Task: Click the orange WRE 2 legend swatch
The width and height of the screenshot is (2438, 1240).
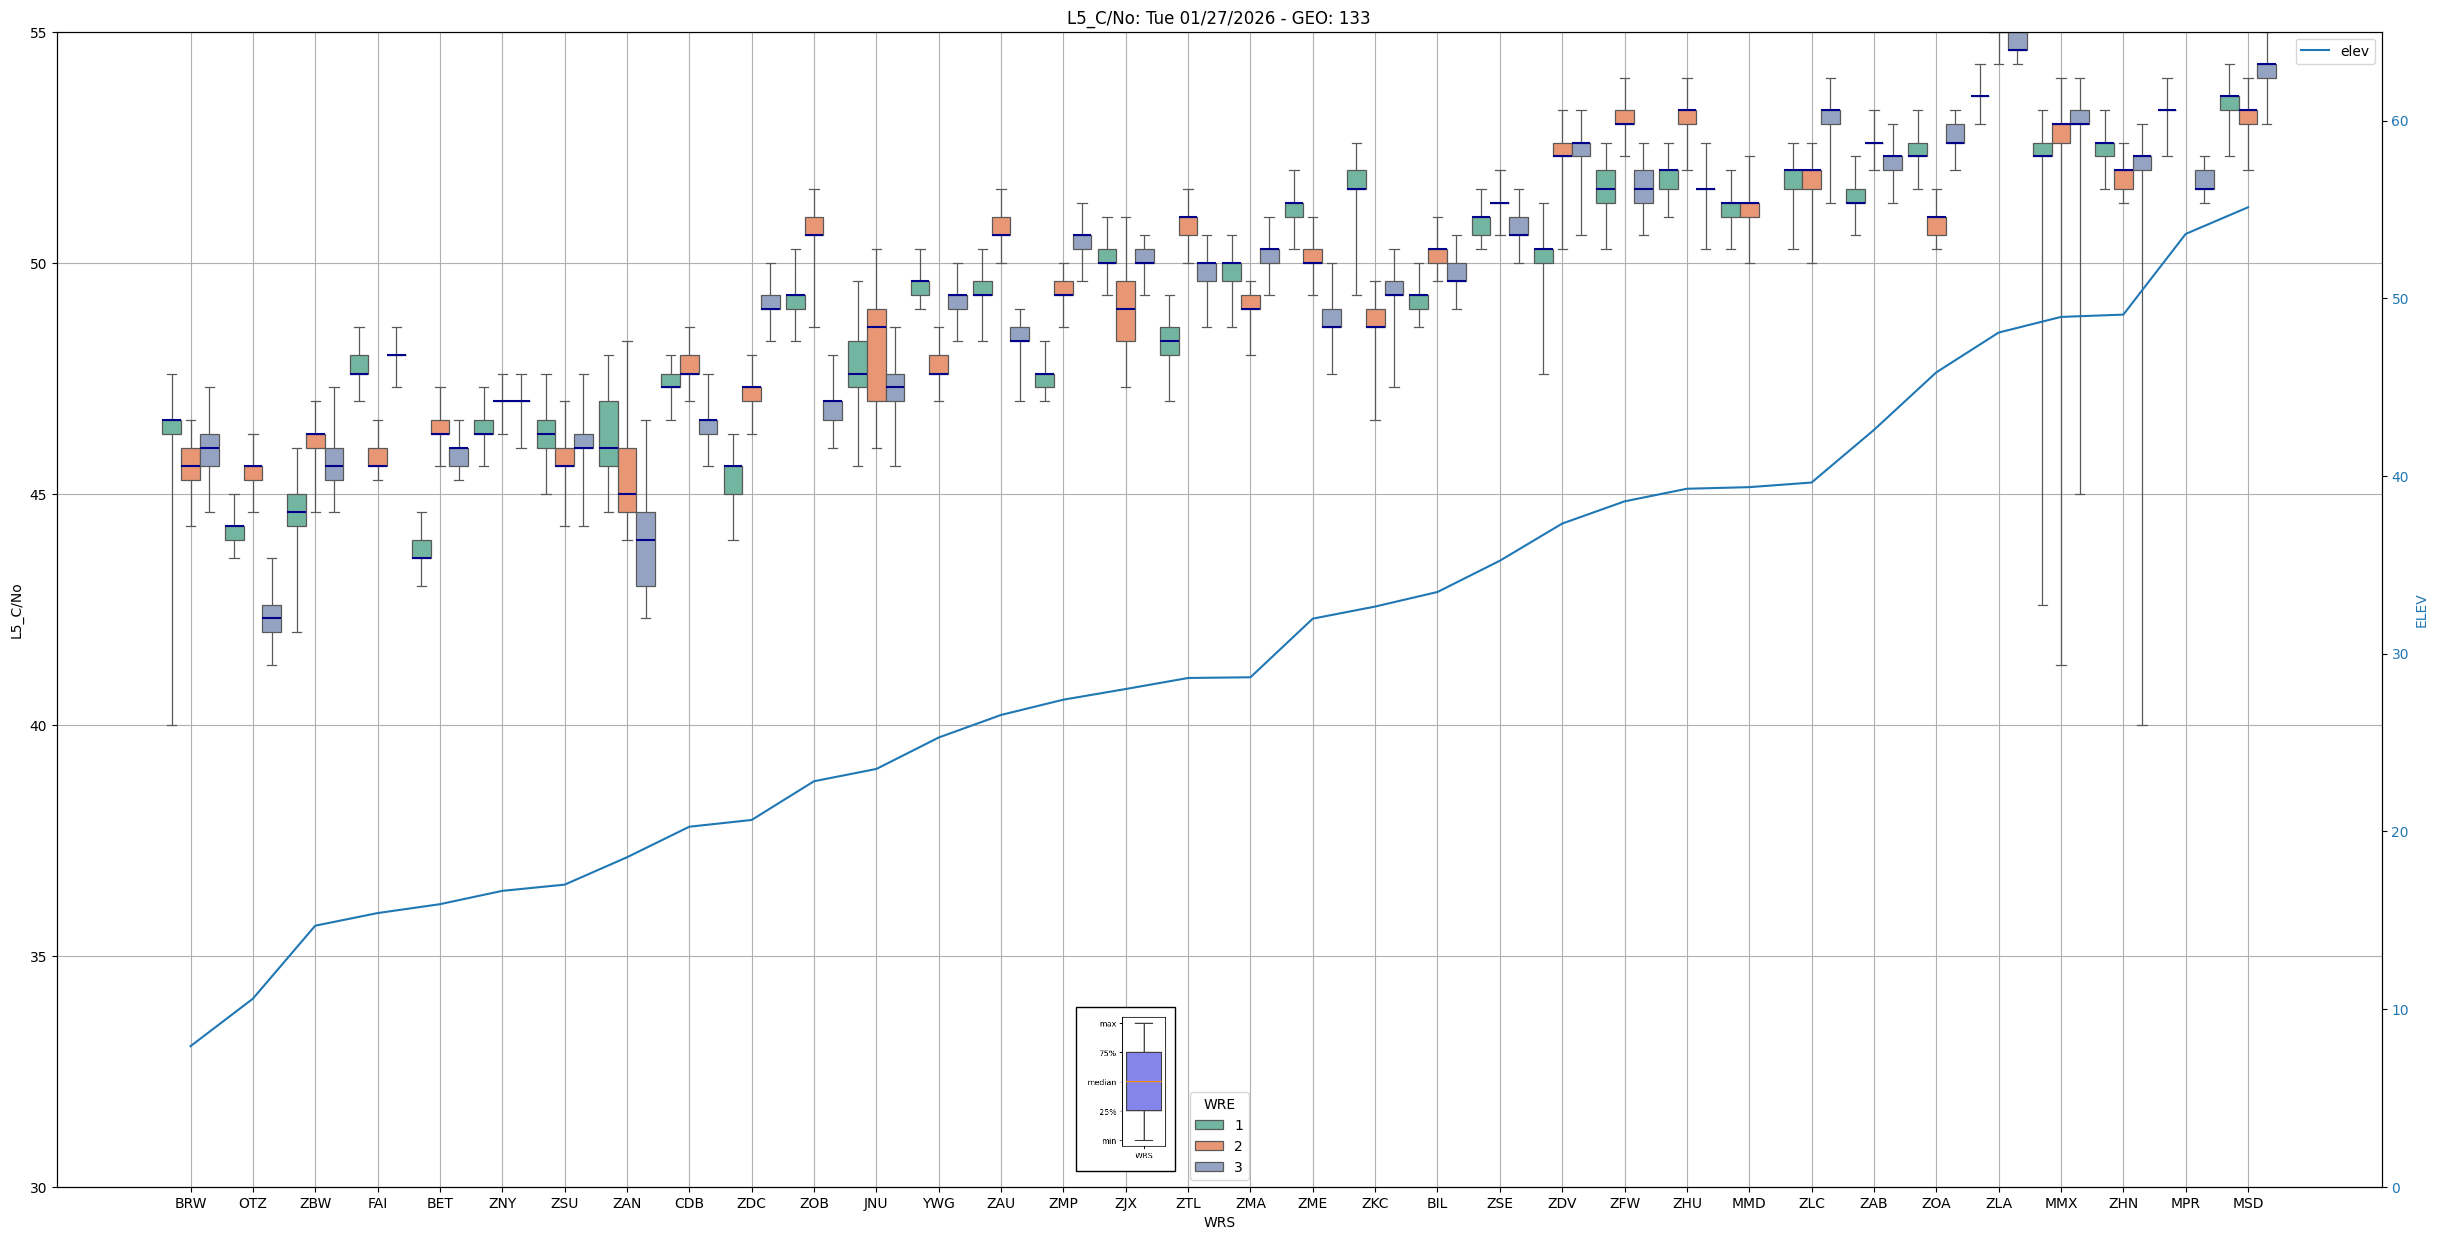Action: (x=1209, y=1146)
